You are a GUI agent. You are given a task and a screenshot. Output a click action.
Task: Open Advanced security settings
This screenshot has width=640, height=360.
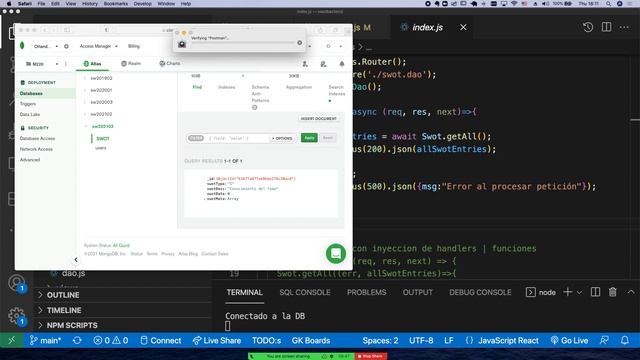pyautogui.click(x=30, y=160)
